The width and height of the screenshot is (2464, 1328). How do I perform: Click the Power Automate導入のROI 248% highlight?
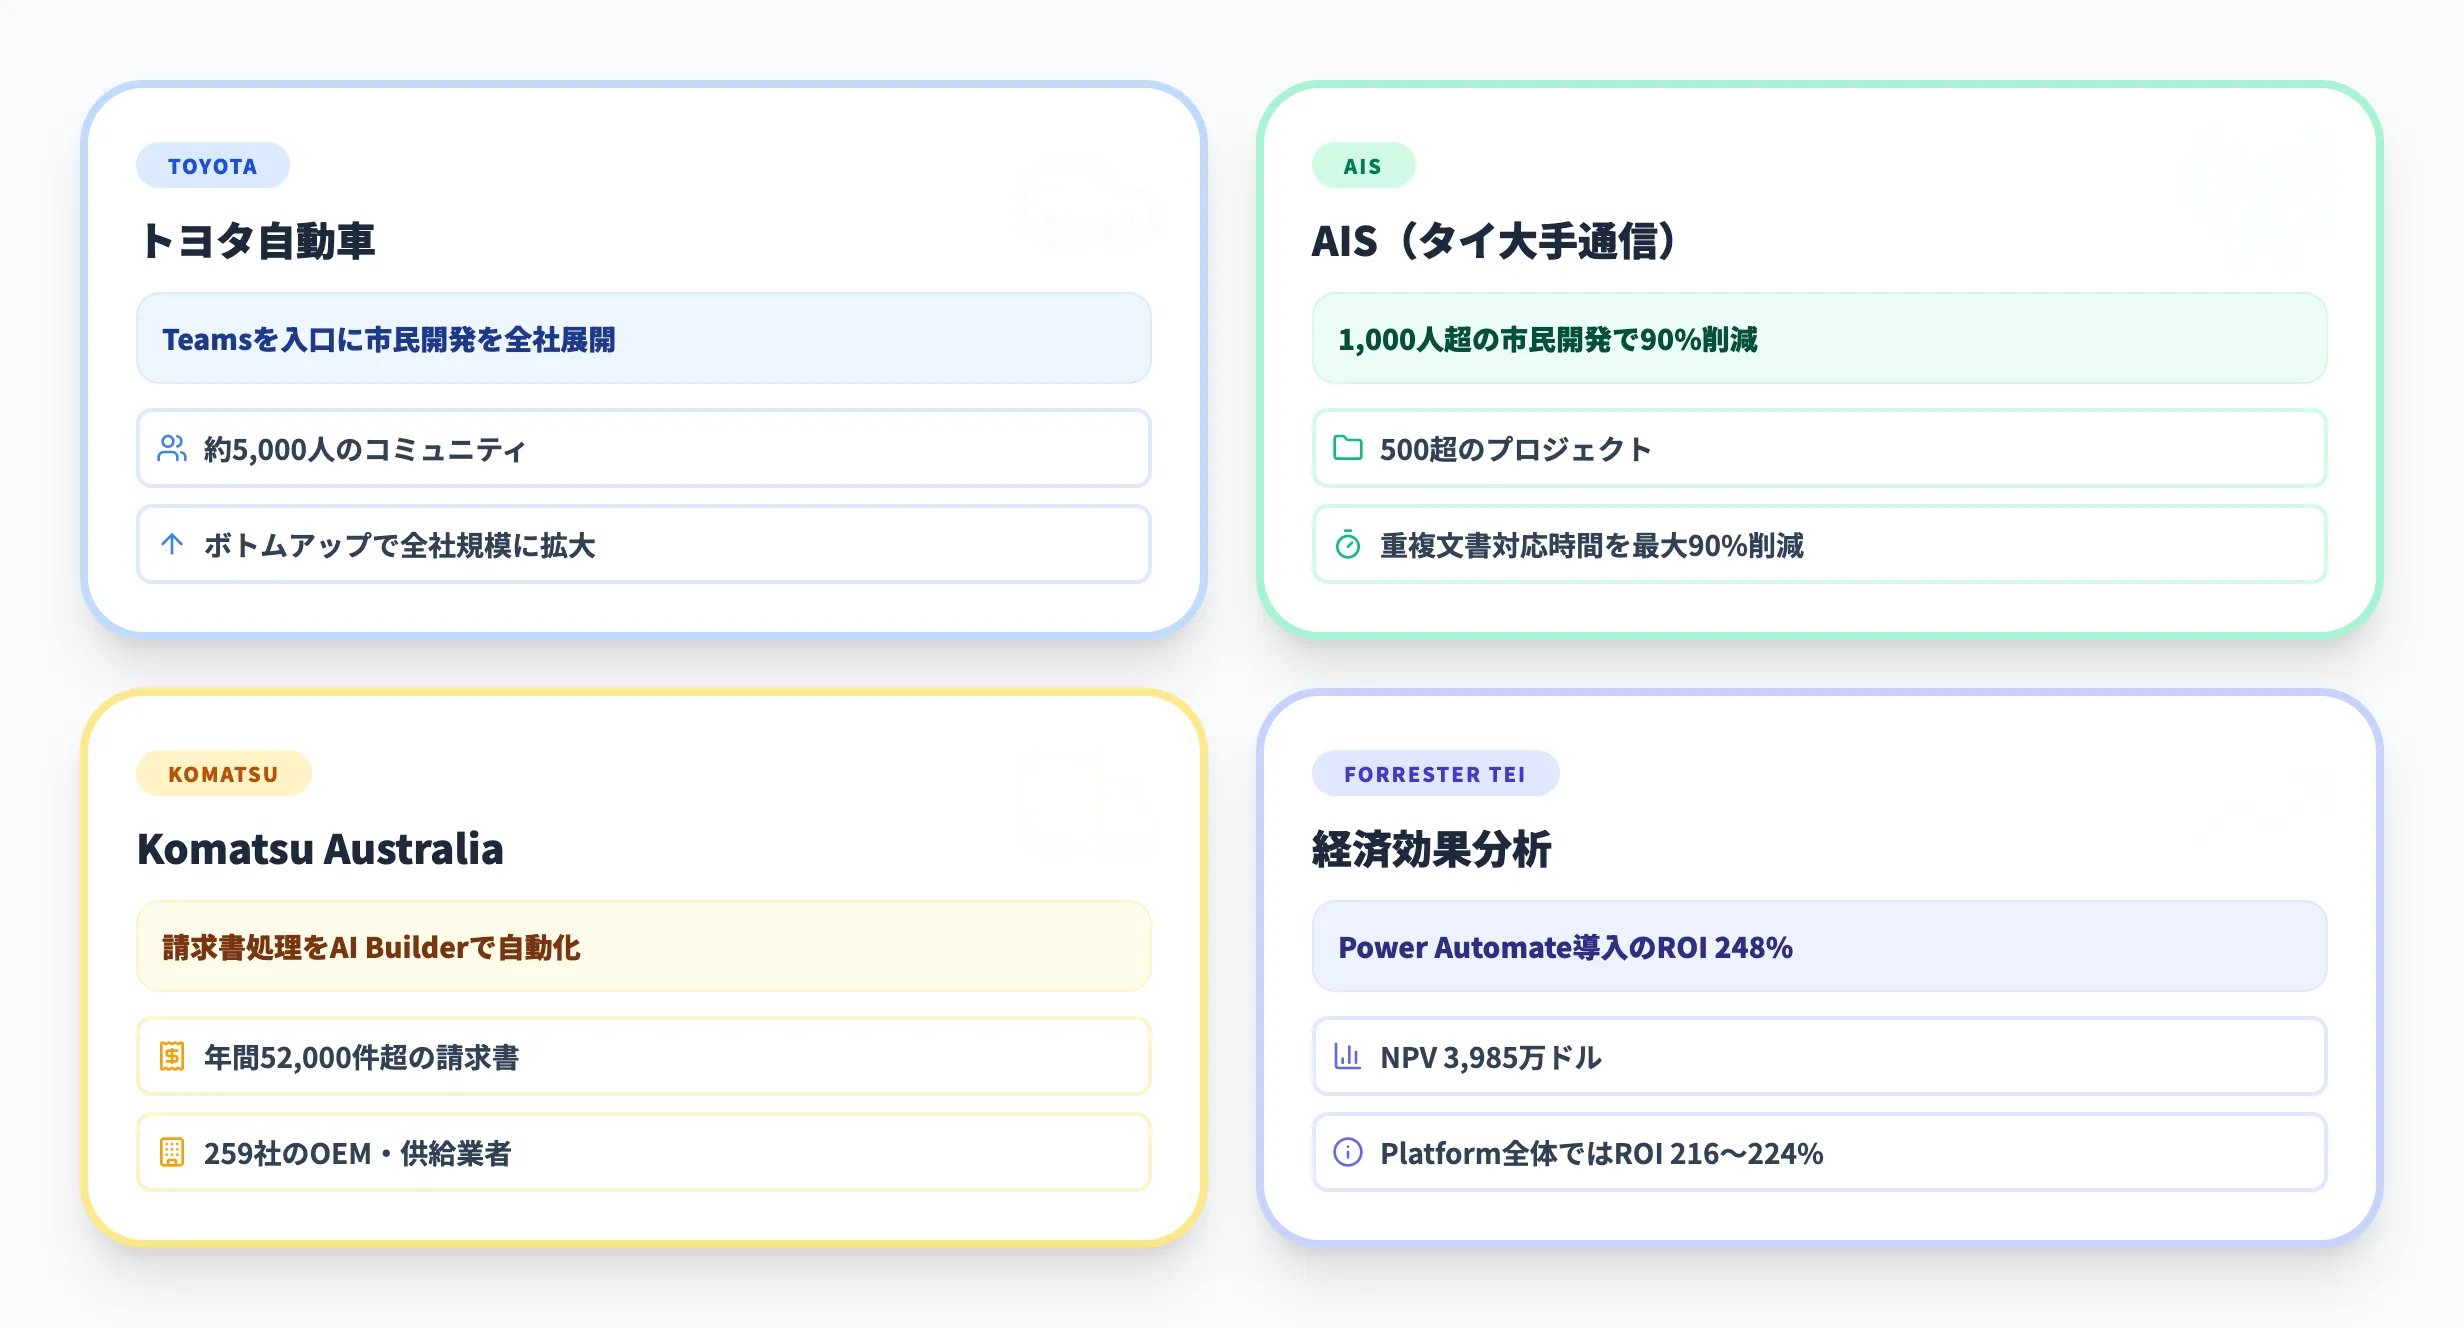[x=1818, y=946]
